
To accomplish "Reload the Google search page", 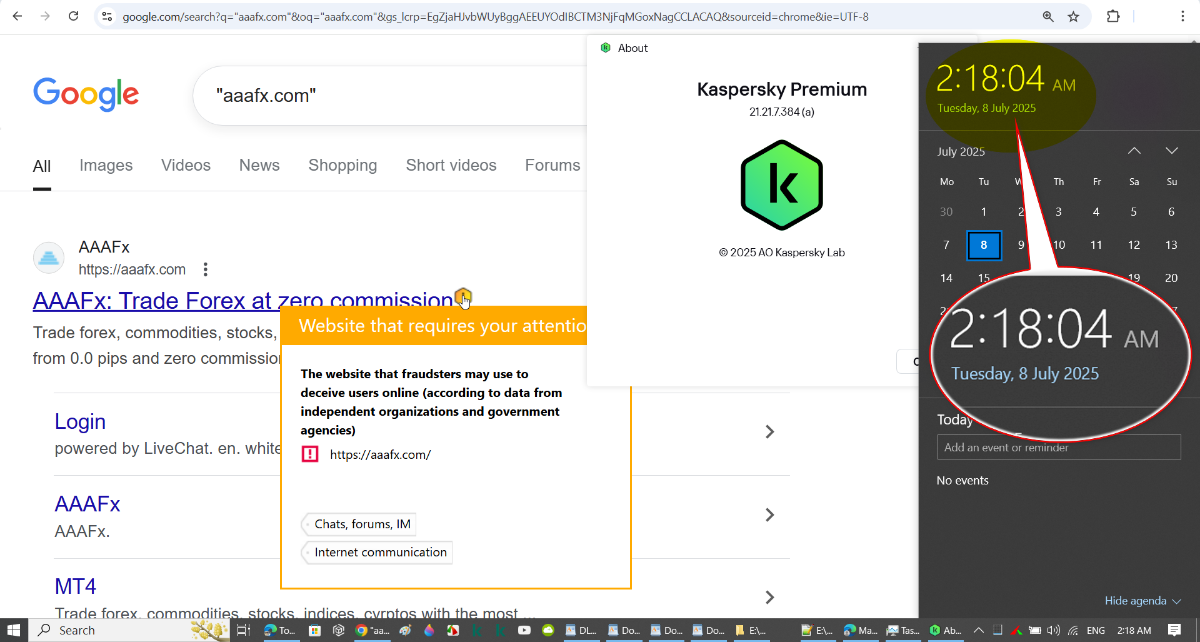I will click(x=73, y=16).
